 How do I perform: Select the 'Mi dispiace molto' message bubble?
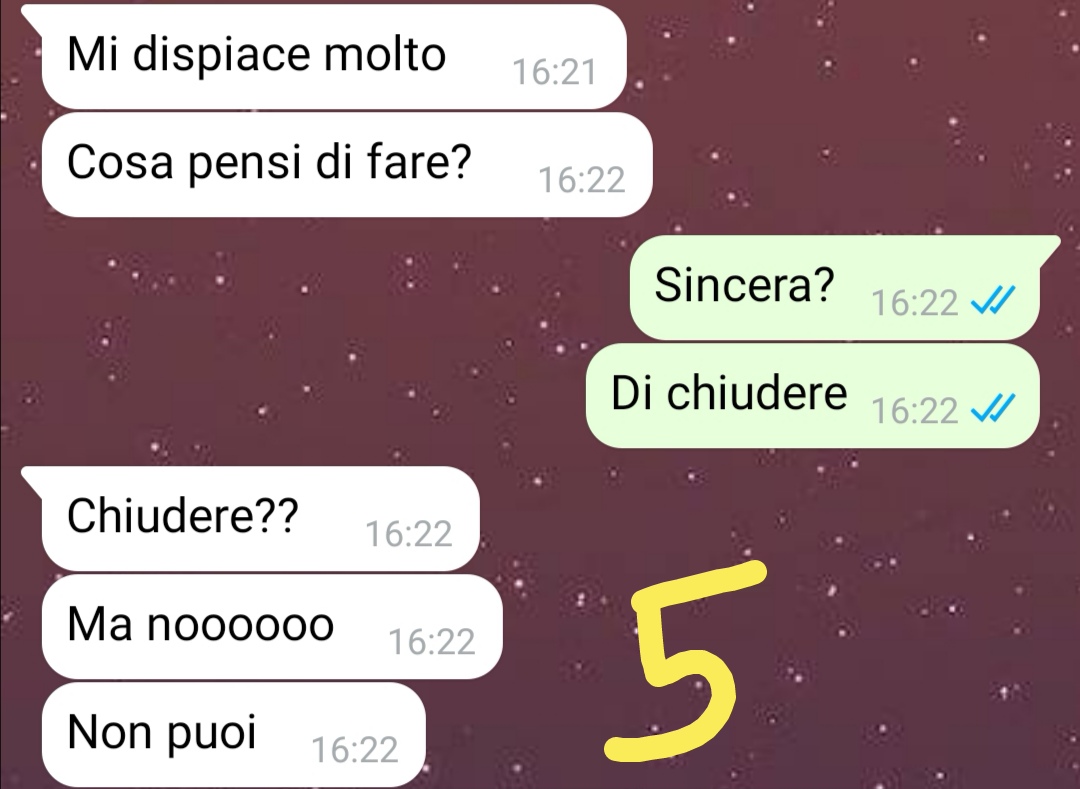point(333,56)
